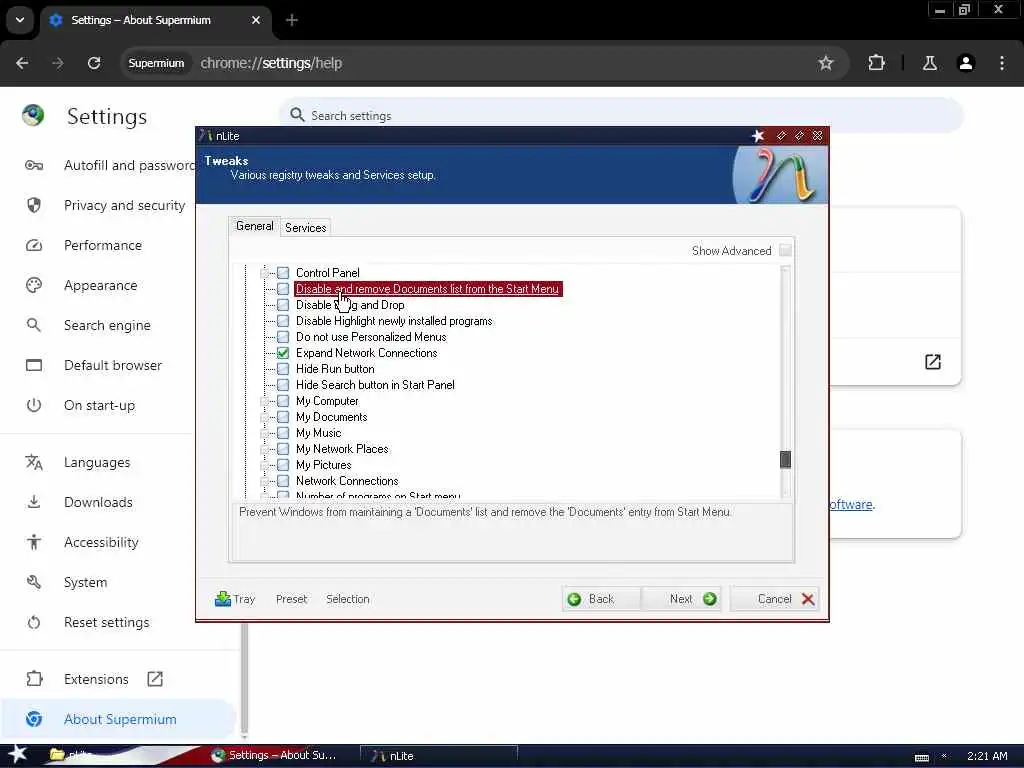Expand the My Pictures tree node

point(264,465)
